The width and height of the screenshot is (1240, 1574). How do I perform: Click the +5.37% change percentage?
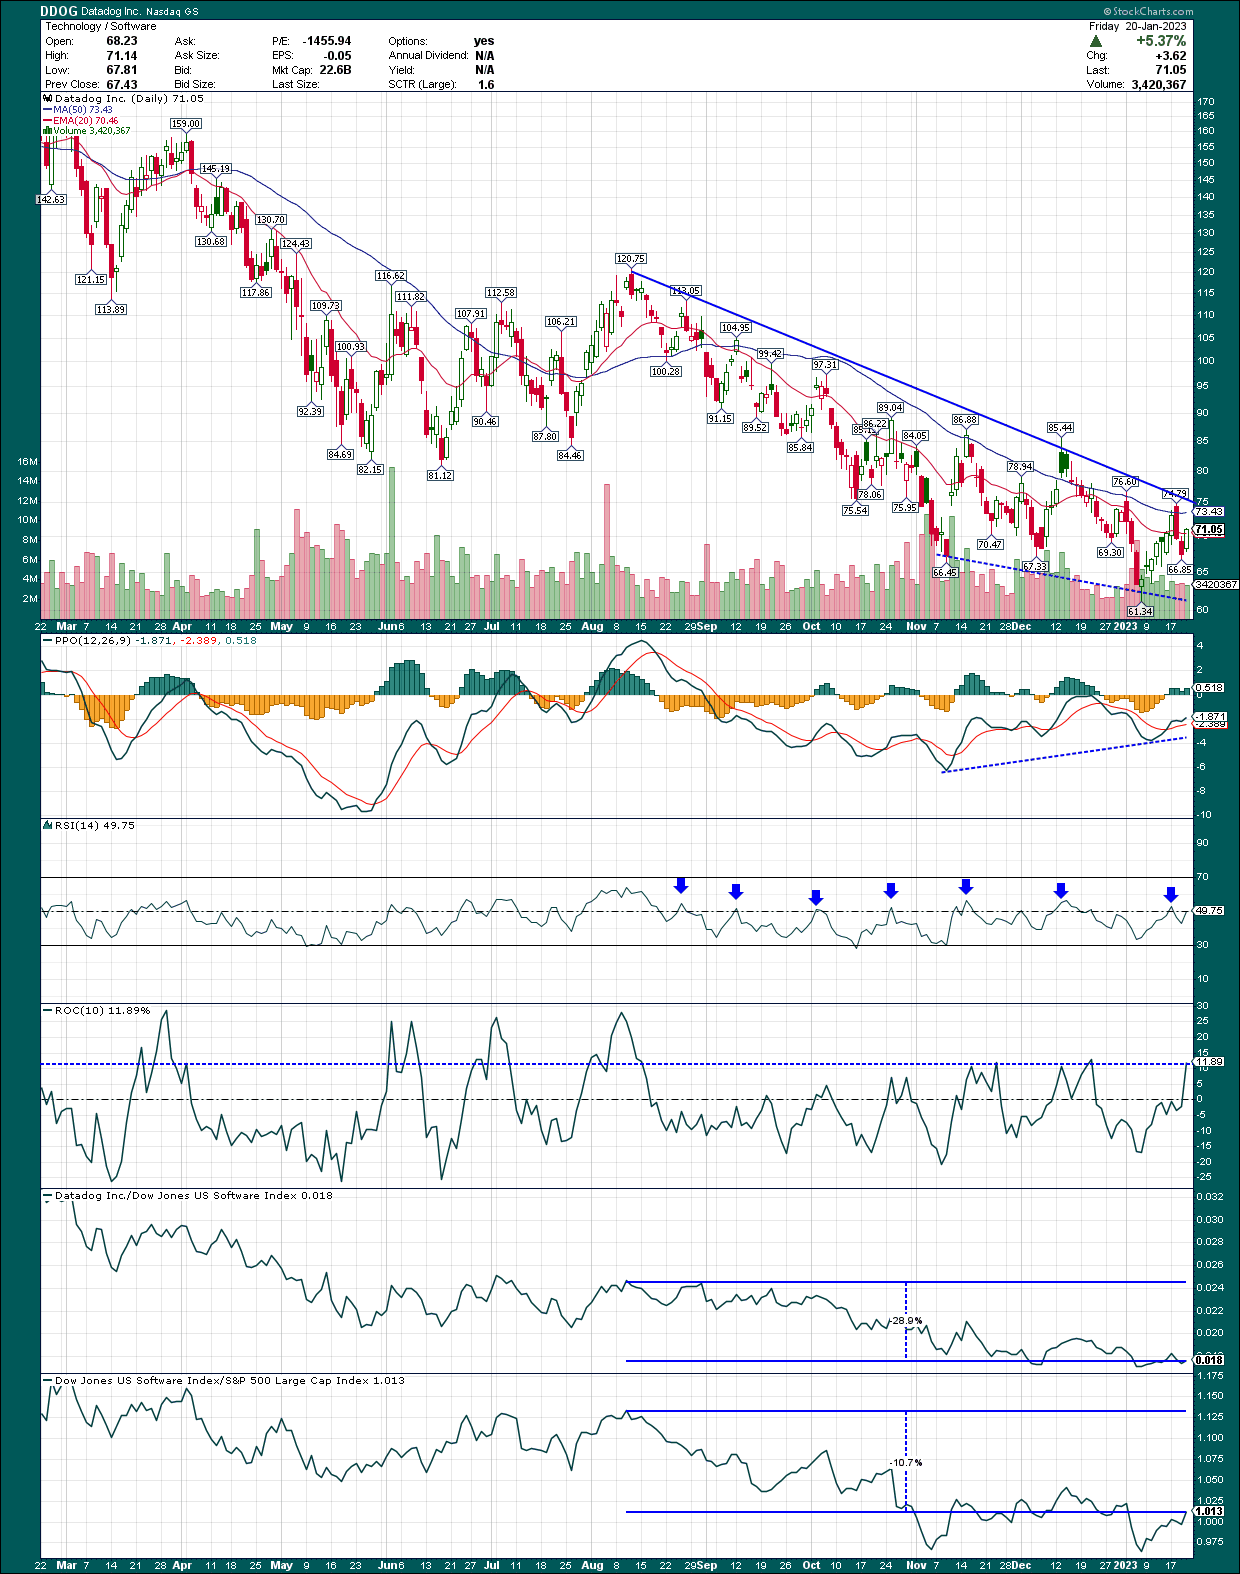[1161, 41]
